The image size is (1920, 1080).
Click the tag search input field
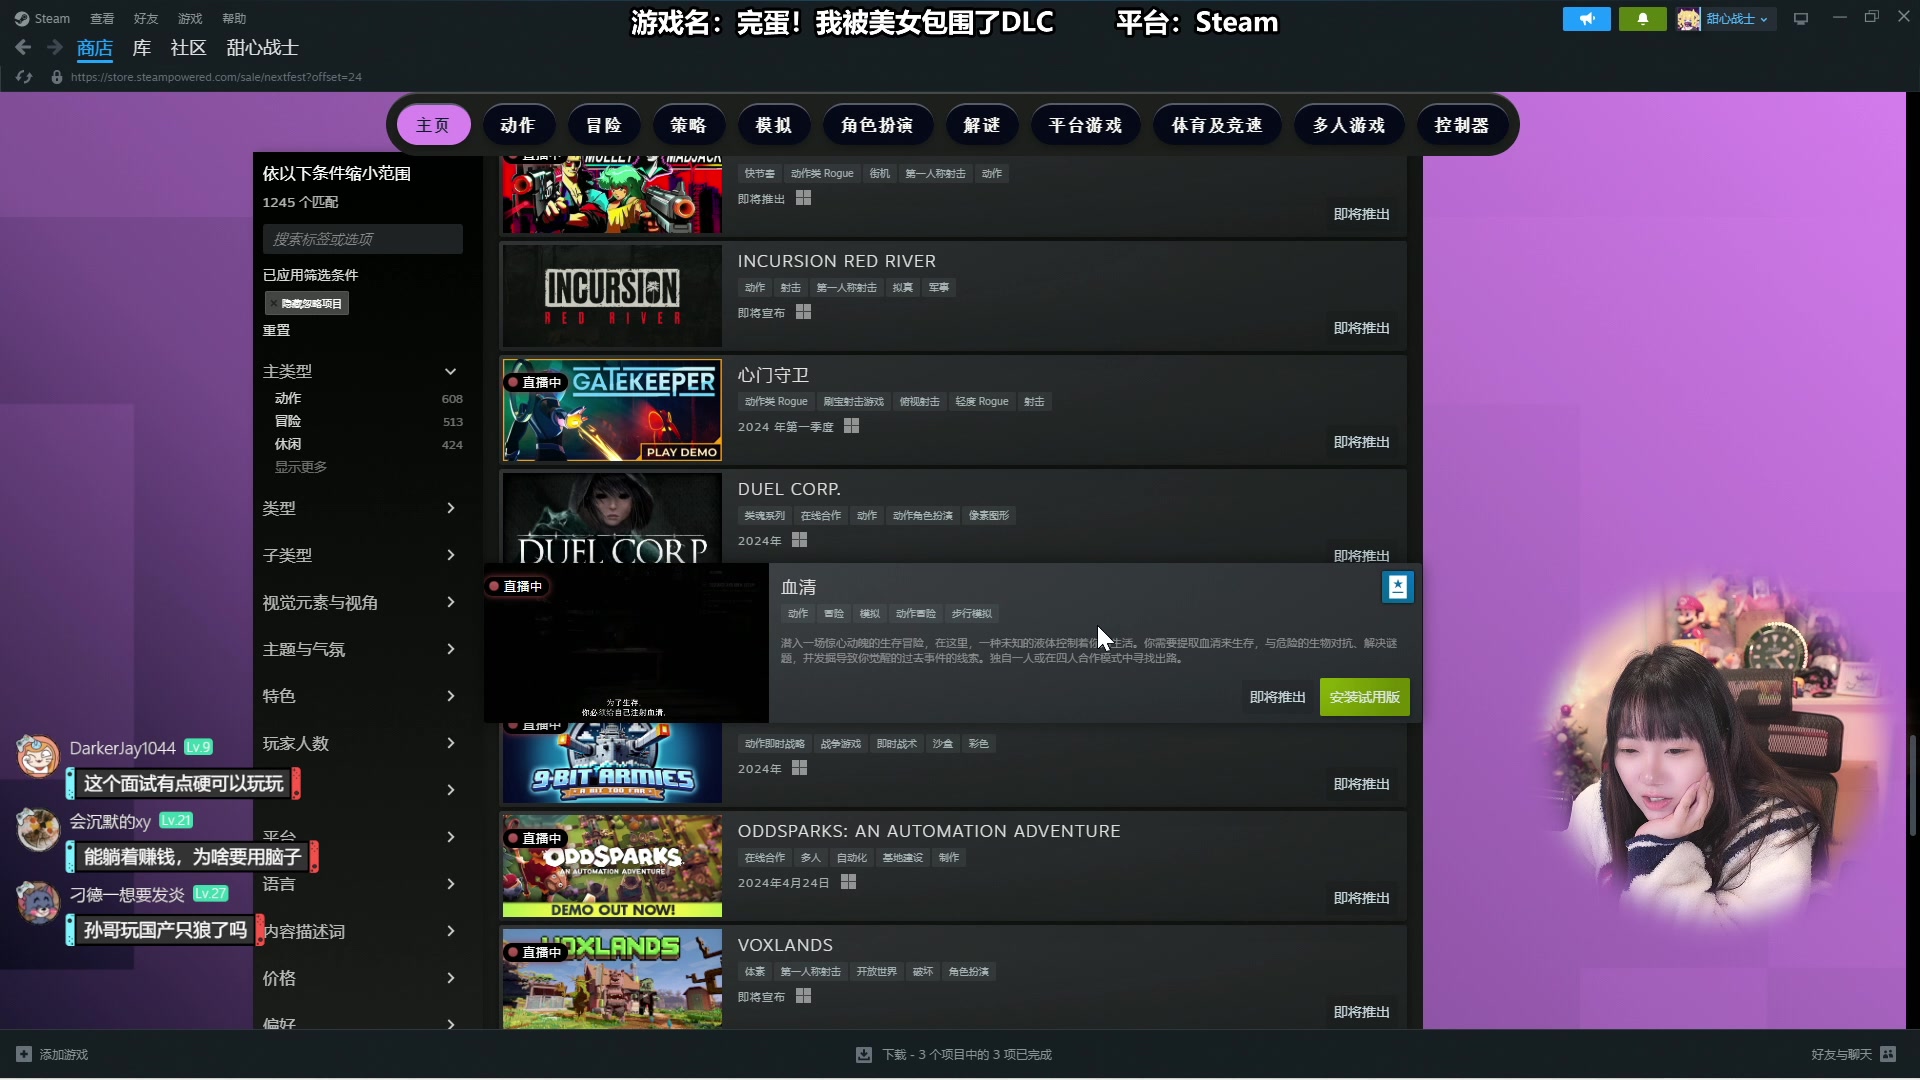362,239
